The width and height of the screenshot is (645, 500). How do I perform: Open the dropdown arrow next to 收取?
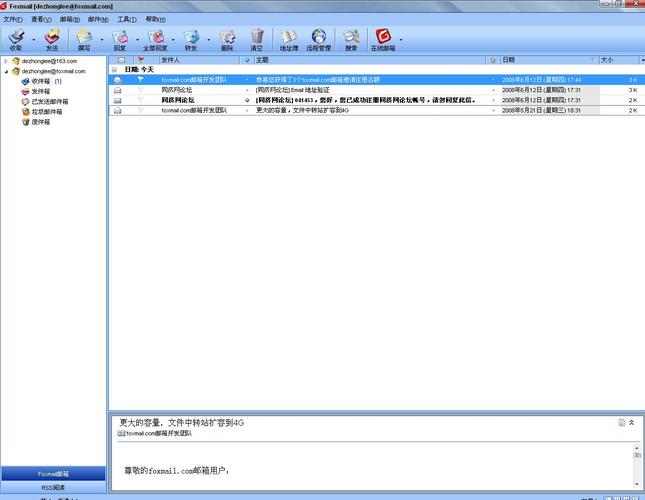(34, 40)
